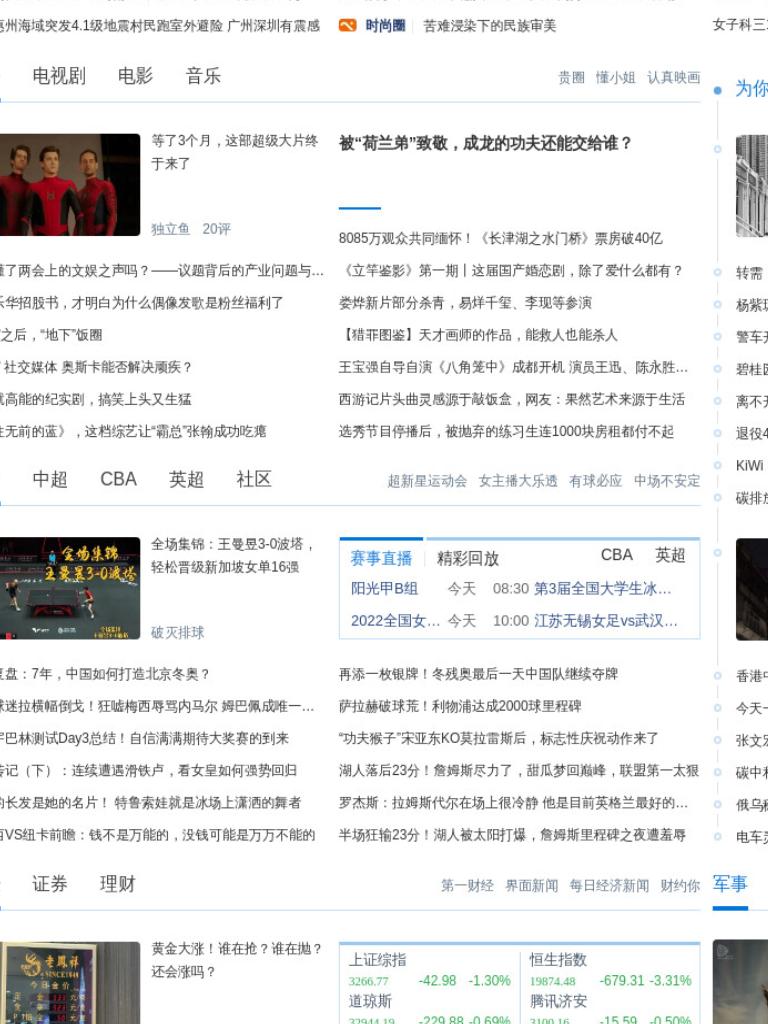768x1024 pixels.
Task: Open the 2022全国女 league link
Action: (x=395, y=620)
